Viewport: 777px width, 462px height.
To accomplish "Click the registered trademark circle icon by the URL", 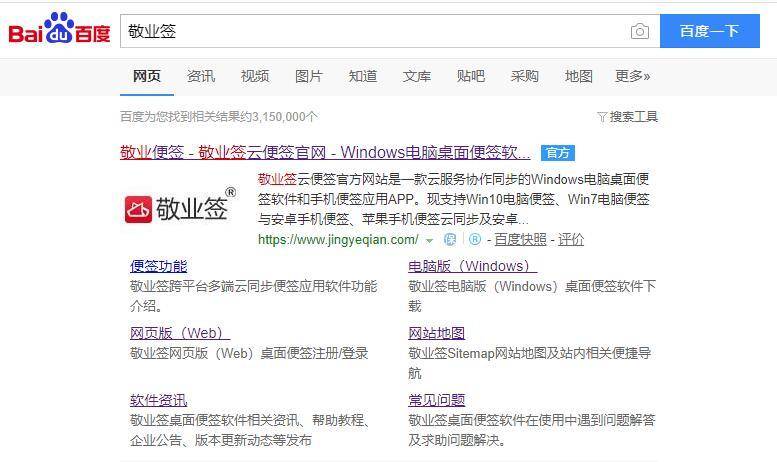I will 475,239.
